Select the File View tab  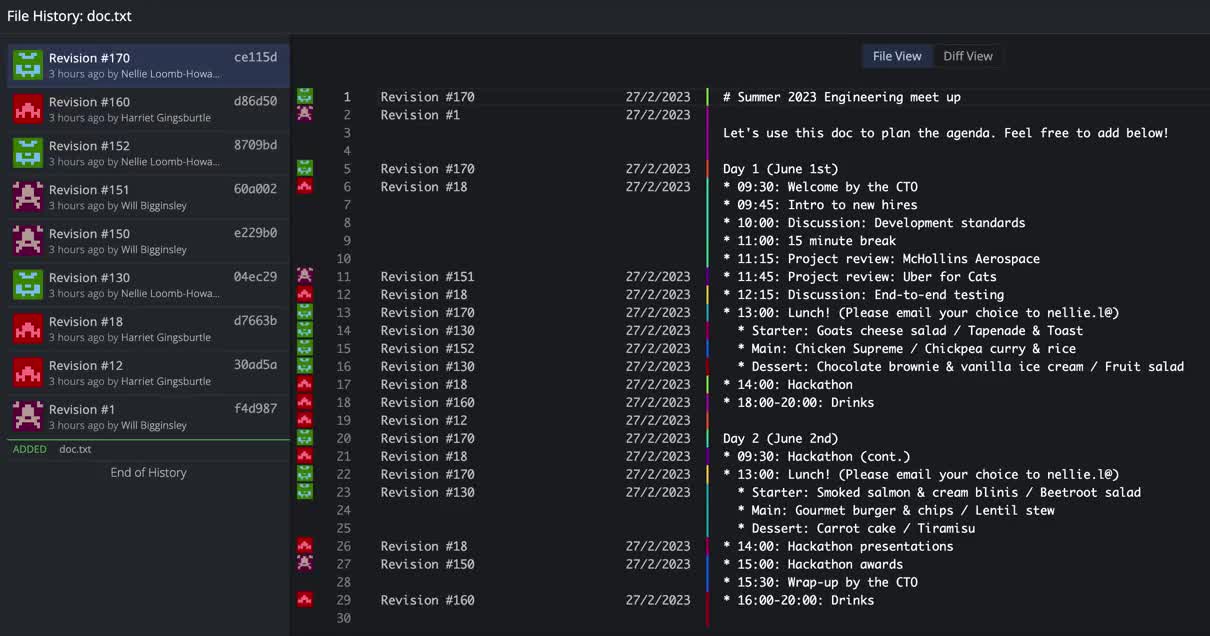[897, 56]
